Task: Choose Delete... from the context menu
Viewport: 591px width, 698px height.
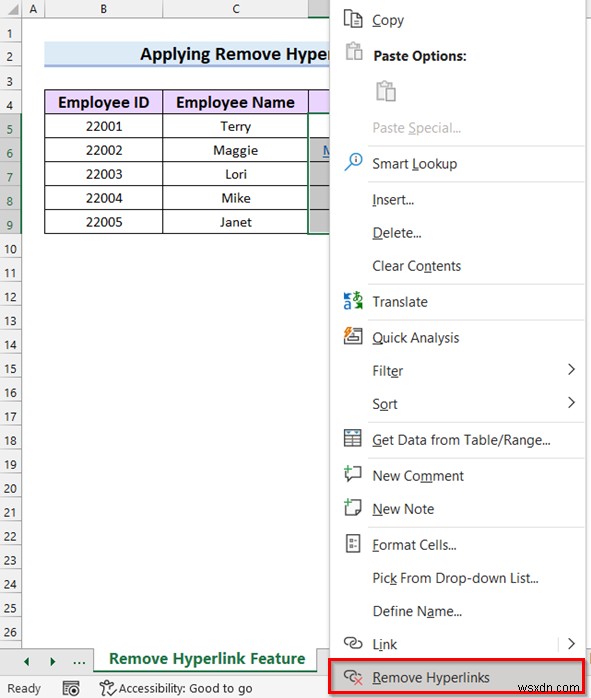Action: pyautogui.click(x=397, y=233)
